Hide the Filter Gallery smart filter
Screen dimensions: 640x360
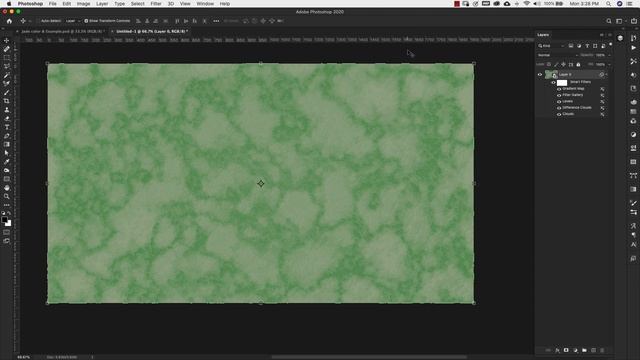tap(559, 95)
